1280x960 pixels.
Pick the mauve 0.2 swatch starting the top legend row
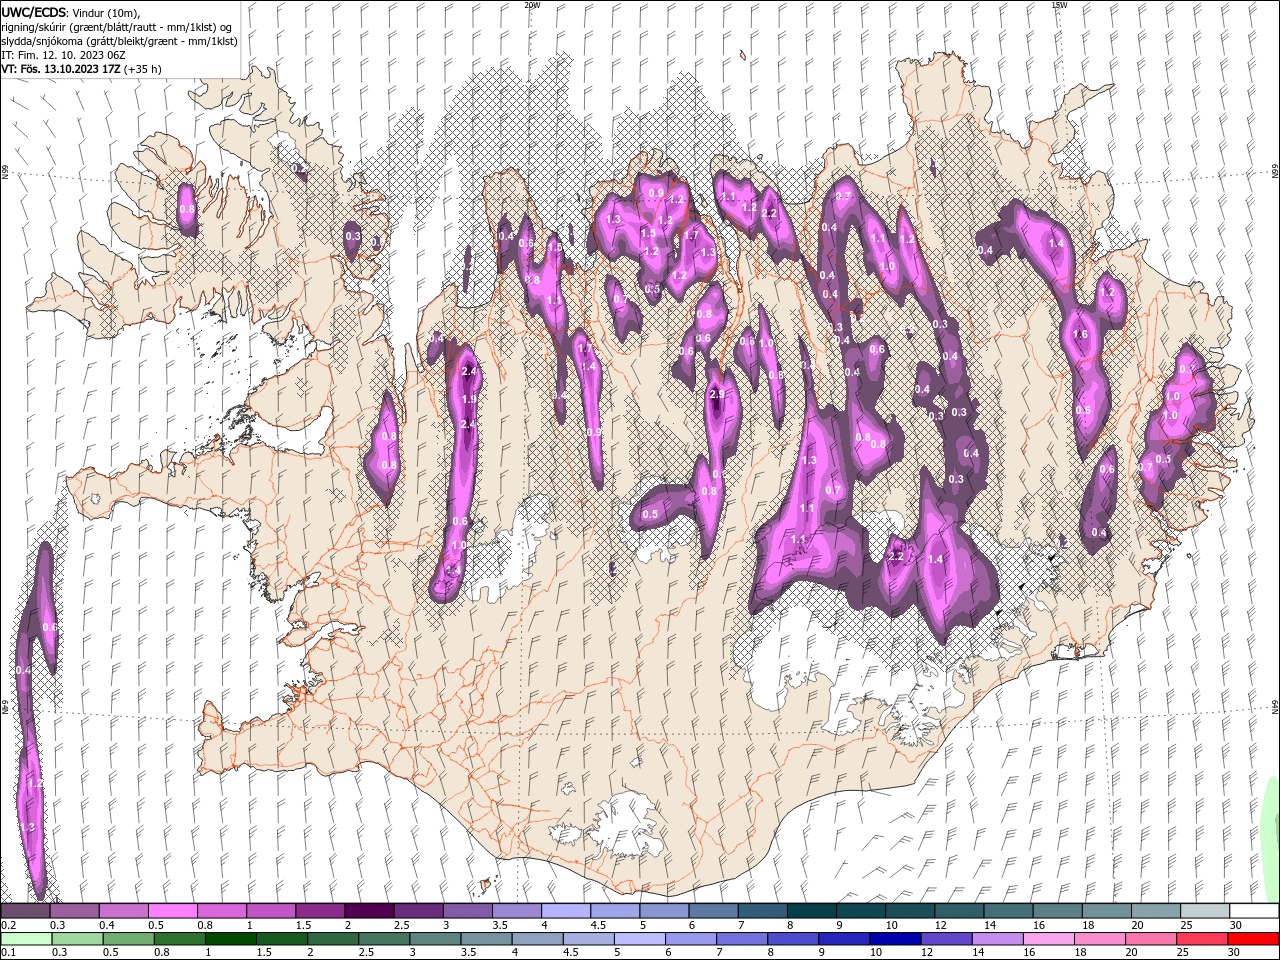(x=25, y=911)
